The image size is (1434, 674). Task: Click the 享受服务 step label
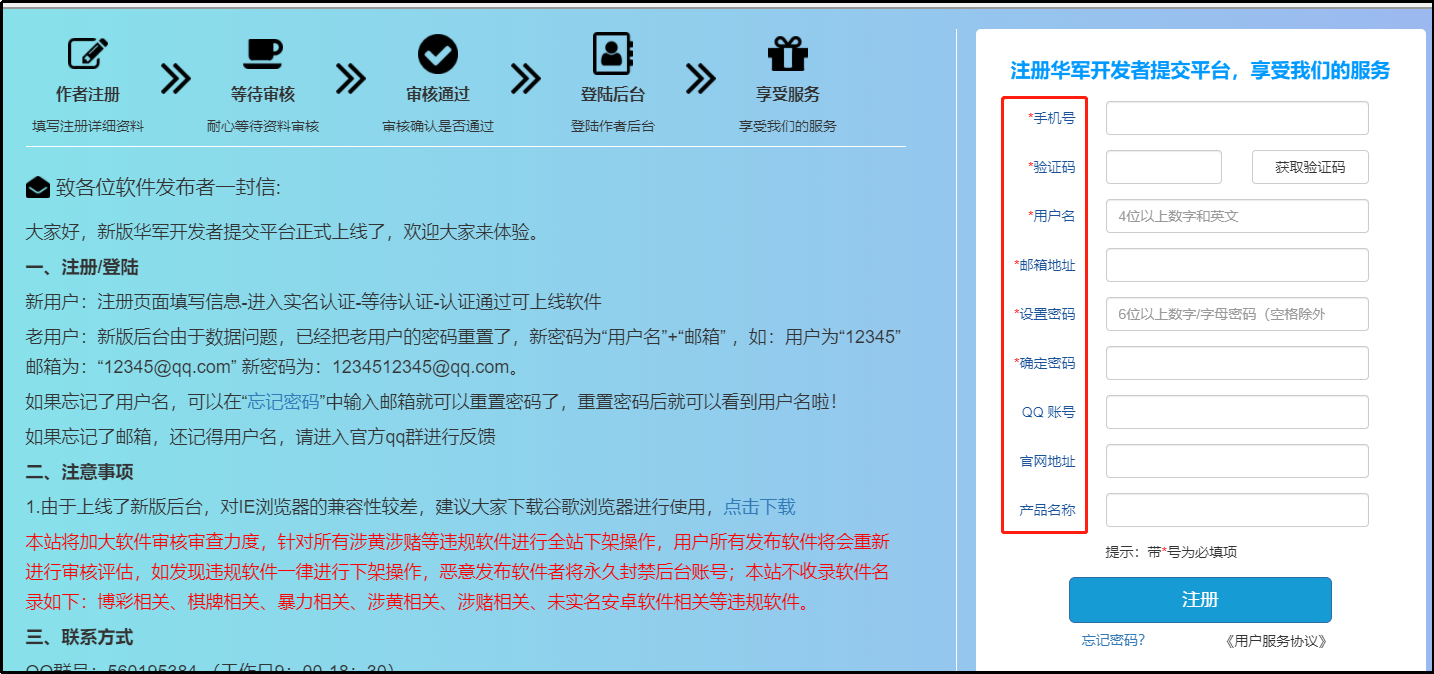pyautogui.click(x=788, y=95)
